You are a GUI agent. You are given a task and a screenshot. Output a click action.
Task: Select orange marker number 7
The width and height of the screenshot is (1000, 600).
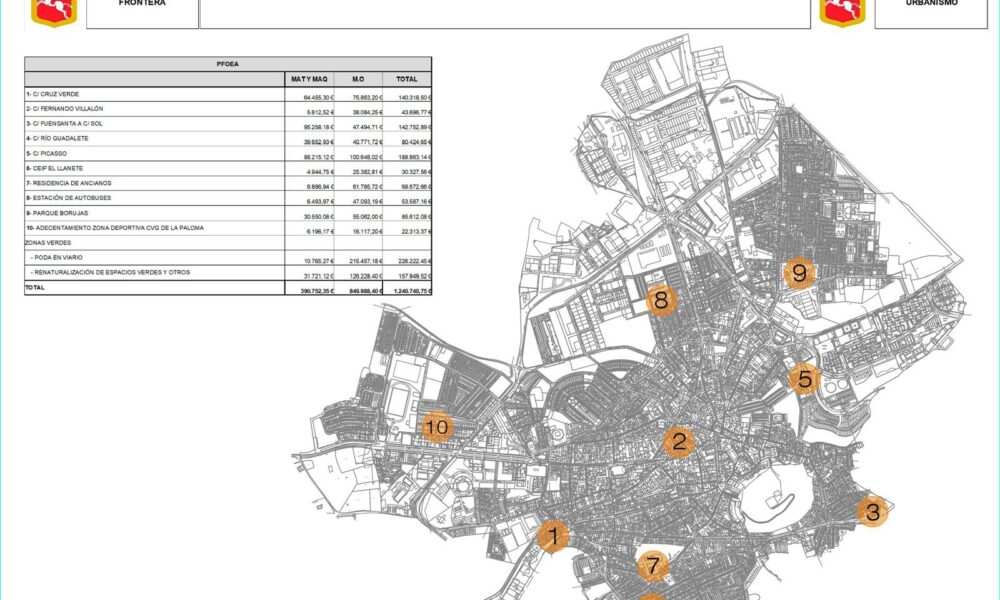653,566
